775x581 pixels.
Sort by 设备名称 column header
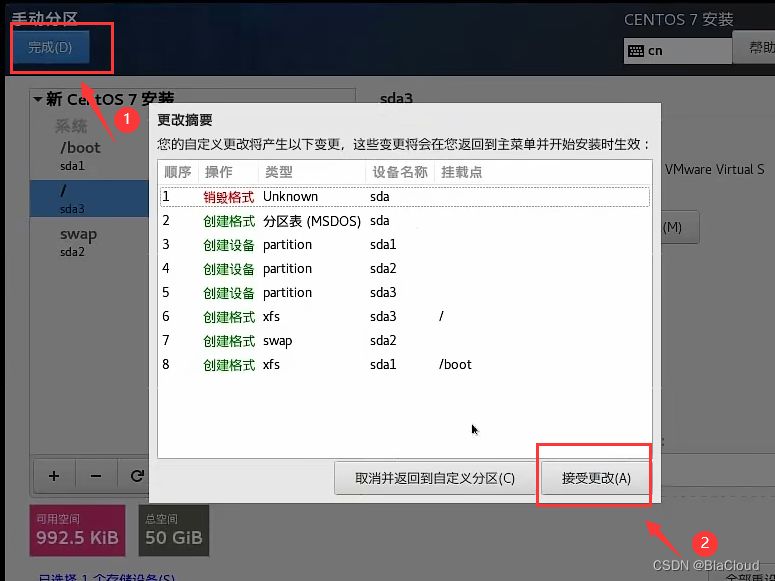tap(400, 172)
